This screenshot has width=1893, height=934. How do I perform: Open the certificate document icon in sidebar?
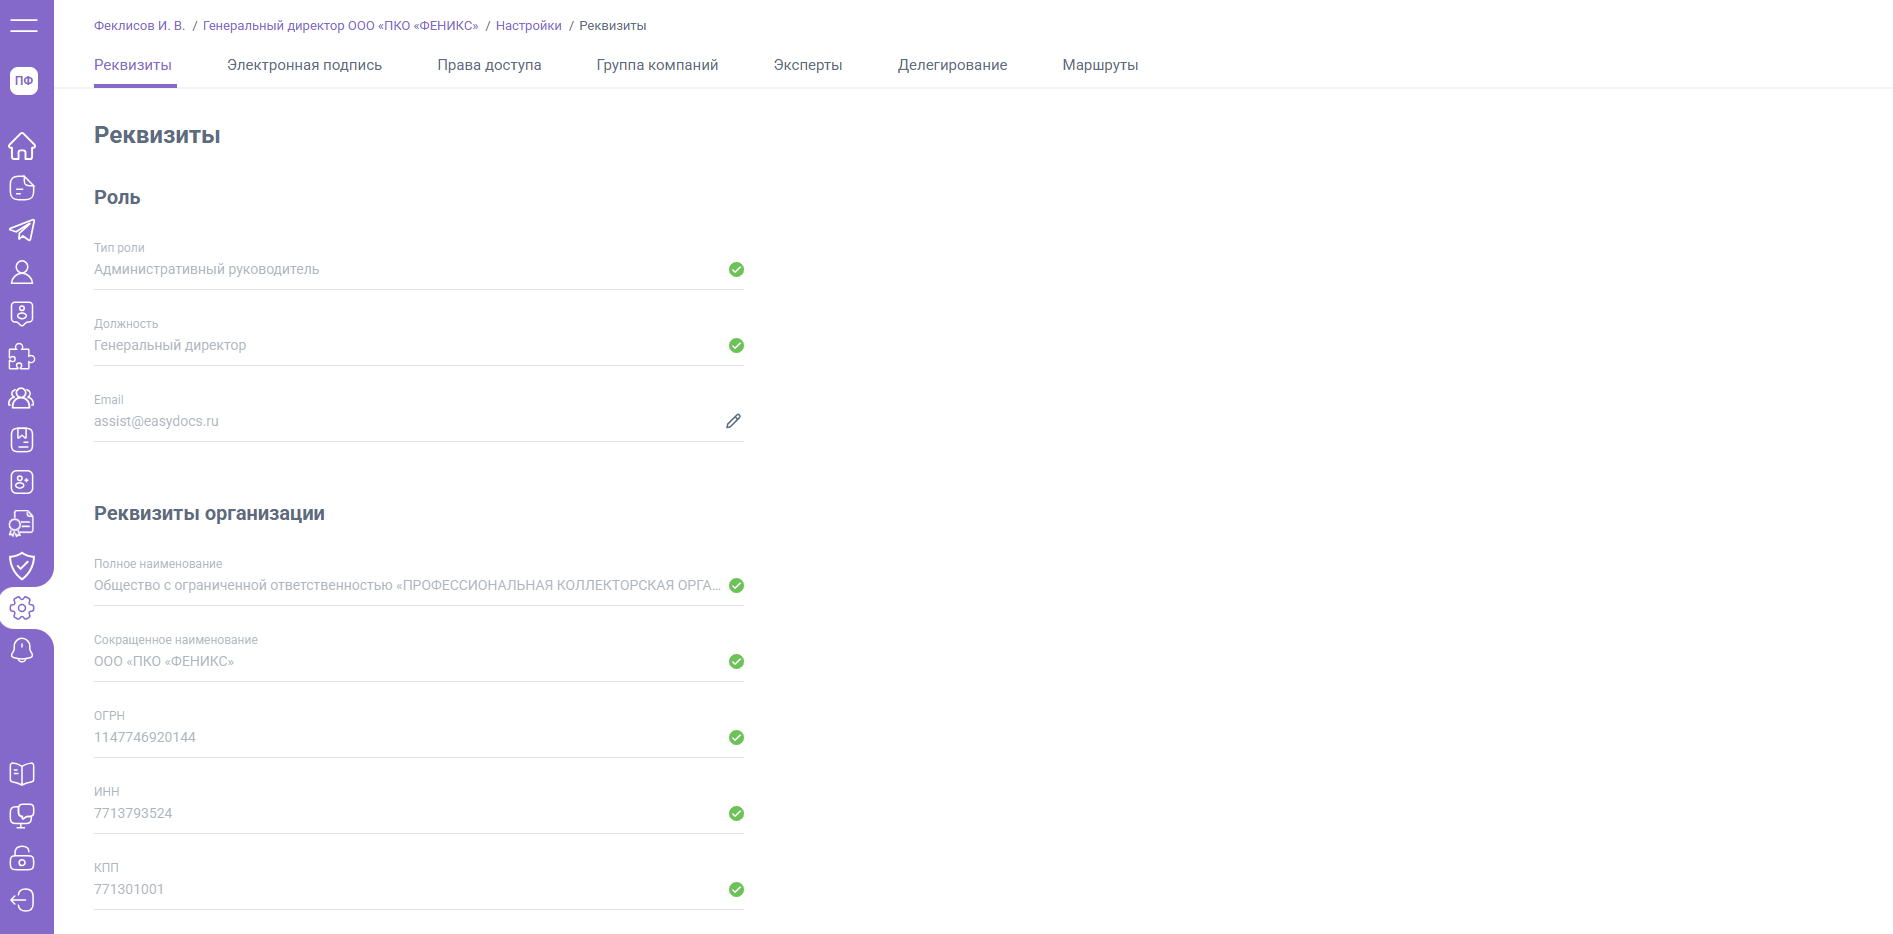pyautogui.click(x=22, y=524)
